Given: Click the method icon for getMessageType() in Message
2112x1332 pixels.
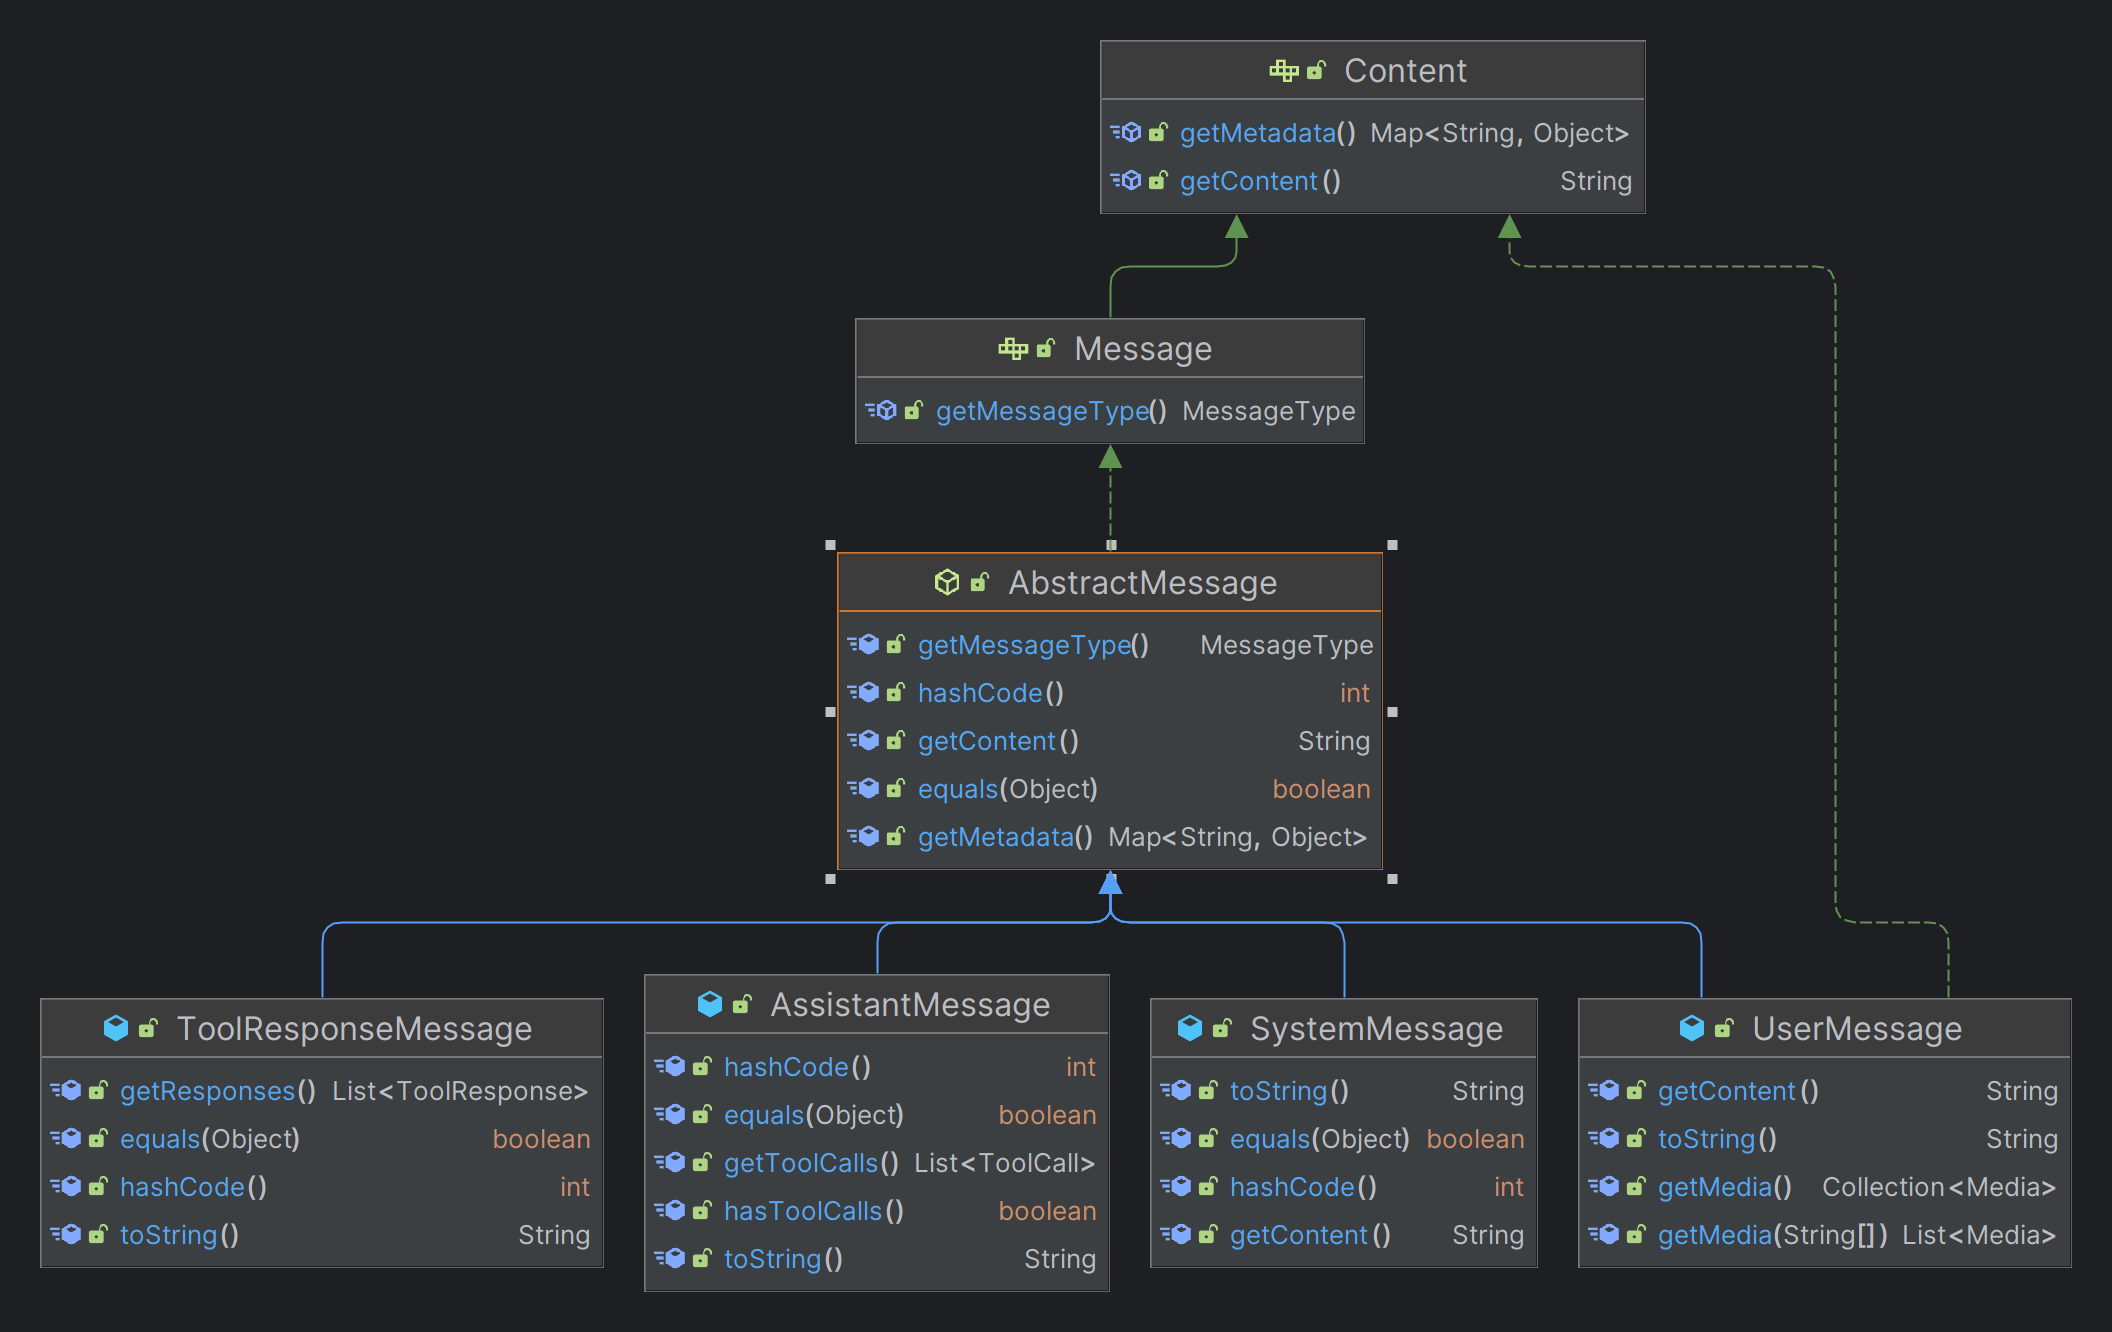Looking at the screenshot, I should (x=881, y=410).
